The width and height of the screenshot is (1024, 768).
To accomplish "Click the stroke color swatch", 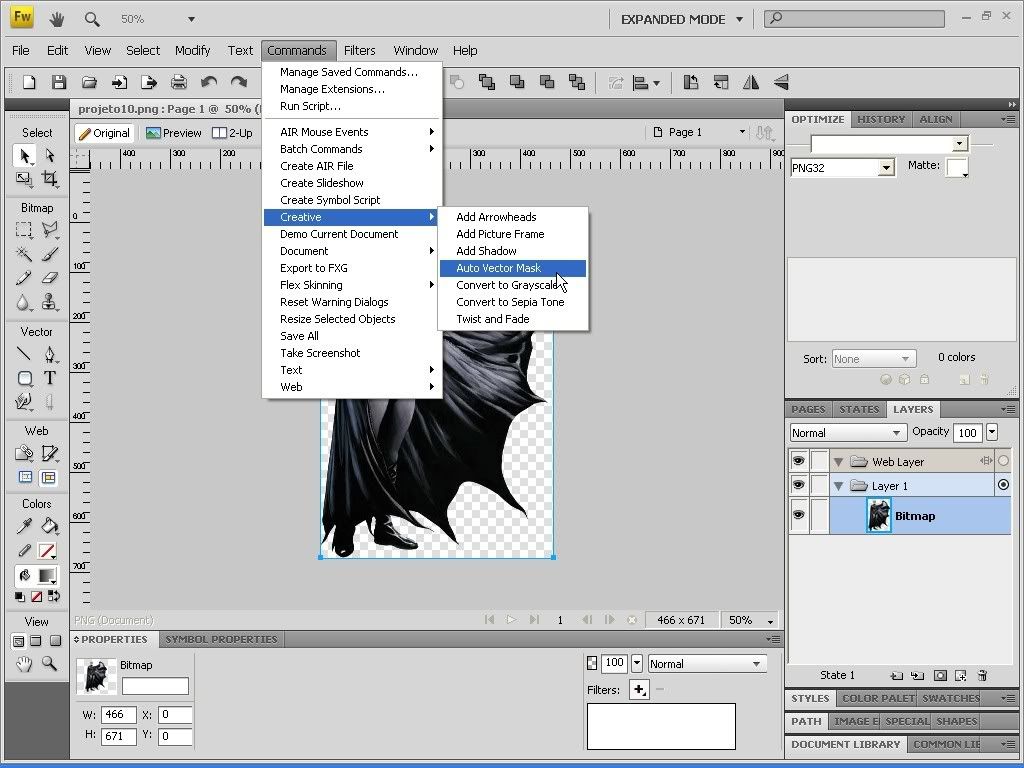I will 46,551.
